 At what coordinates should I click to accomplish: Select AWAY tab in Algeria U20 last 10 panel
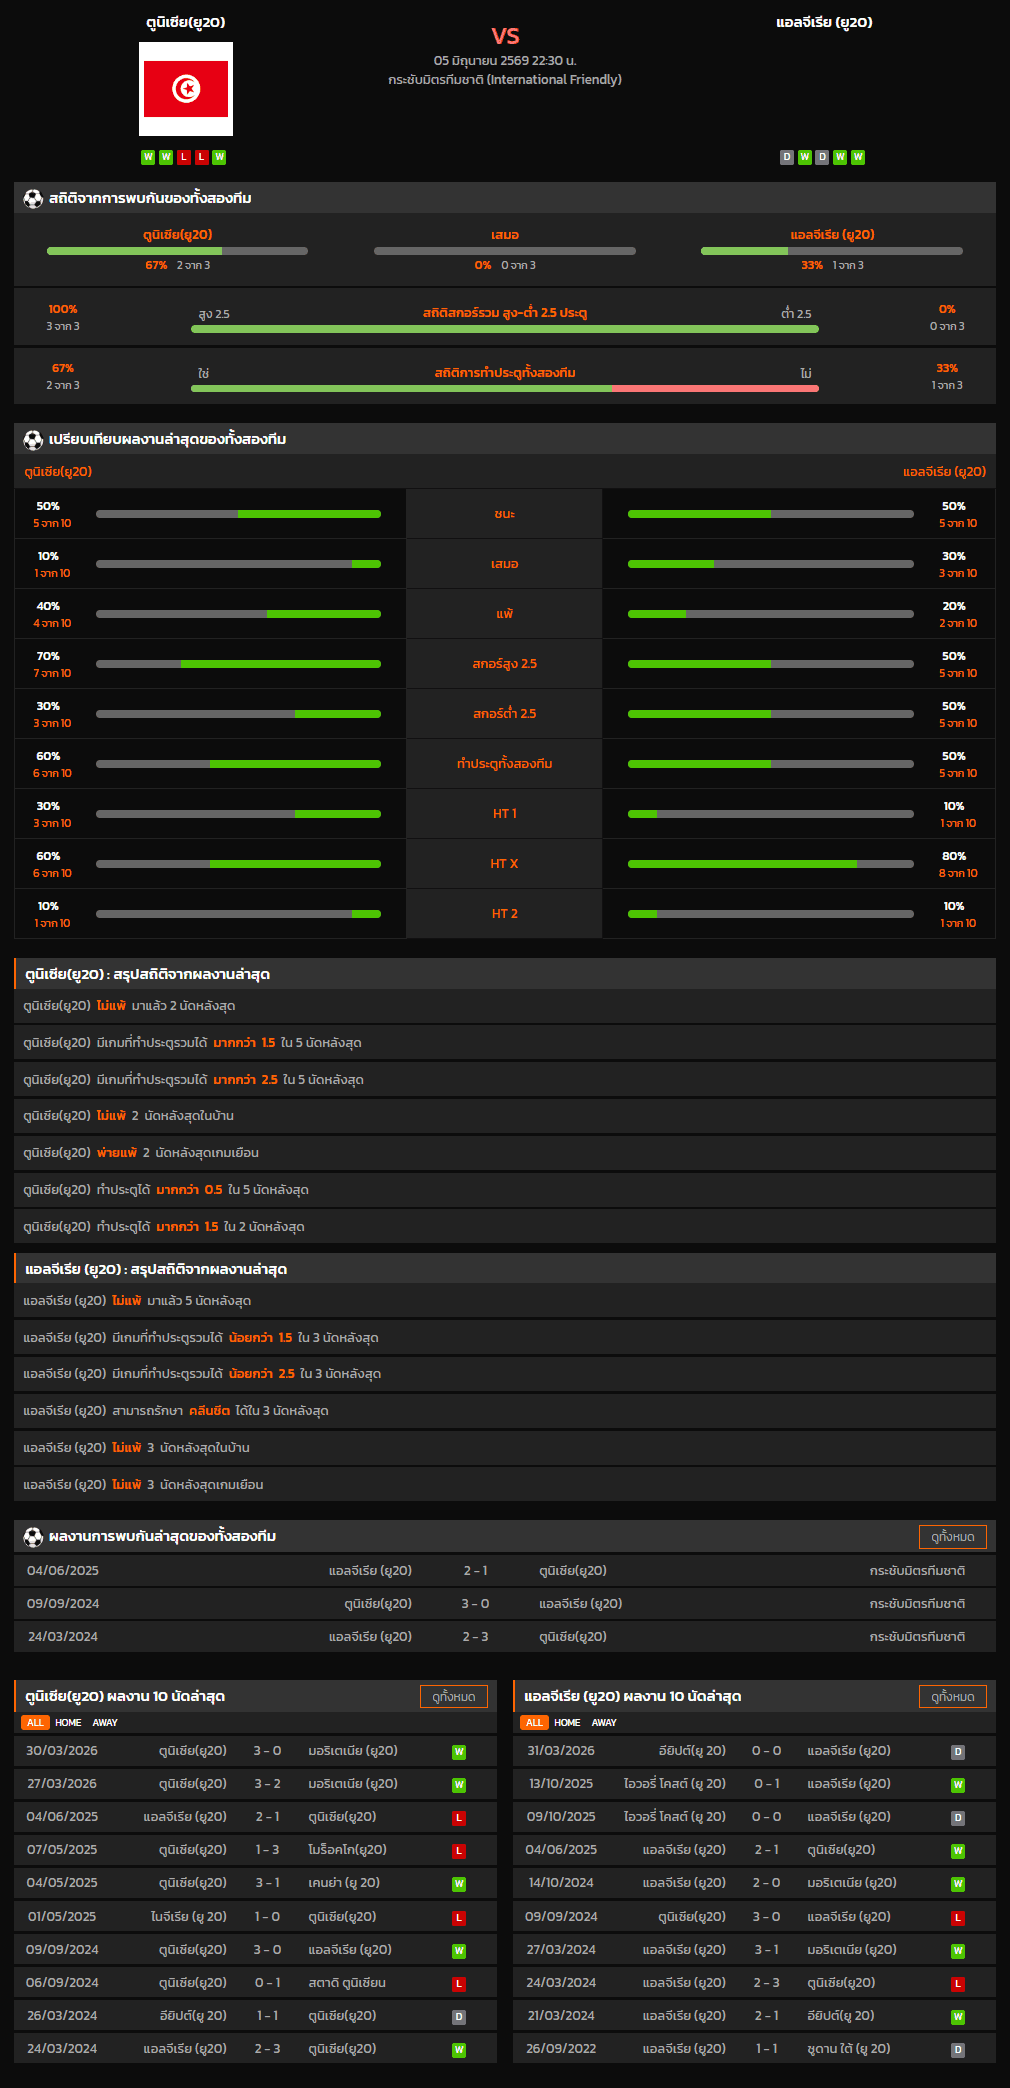click(604, 1722)
